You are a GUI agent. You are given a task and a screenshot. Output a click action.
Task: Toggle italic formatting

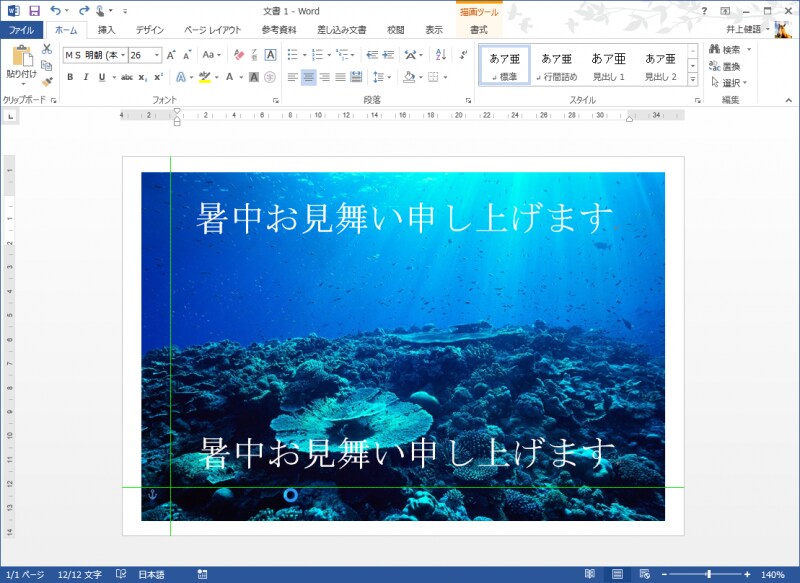[x=85, y=77]
